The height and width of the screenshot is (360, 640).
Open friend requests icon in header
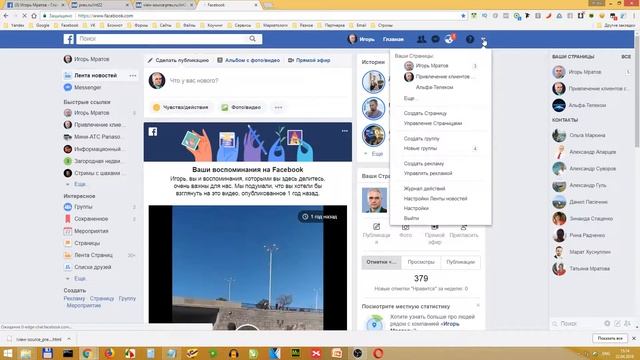point(421,39)
